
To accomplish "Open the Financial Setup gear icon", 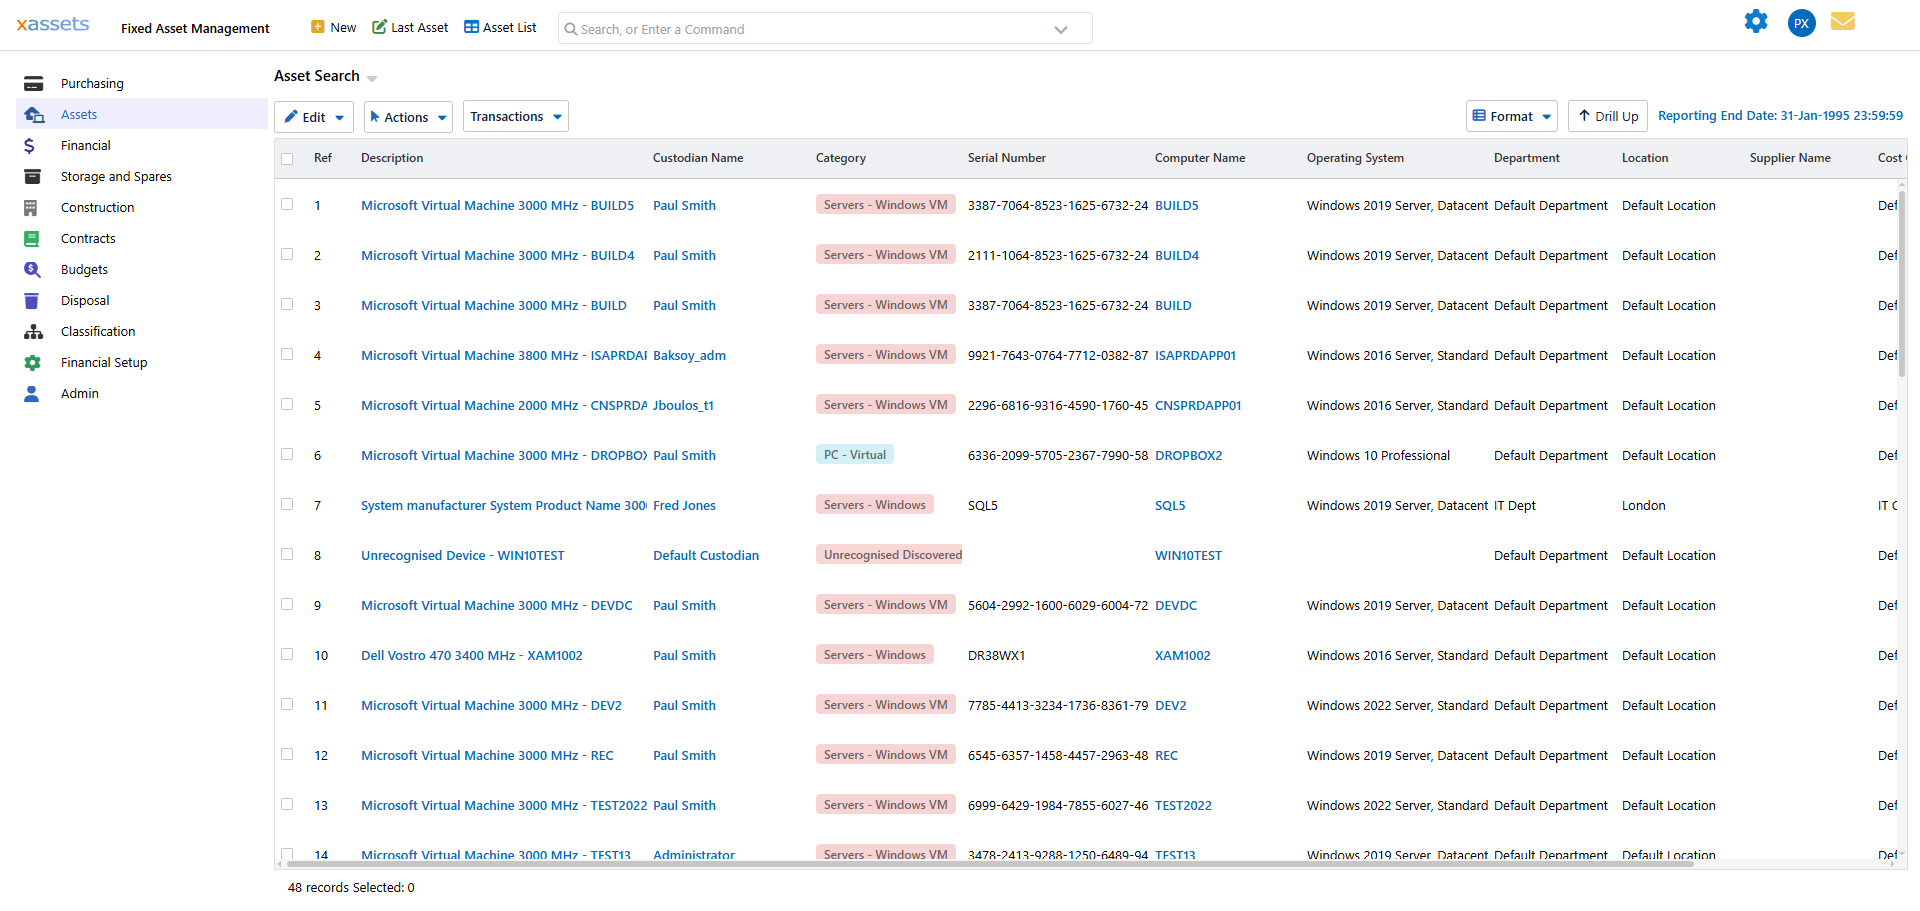I will pos(33,362).
